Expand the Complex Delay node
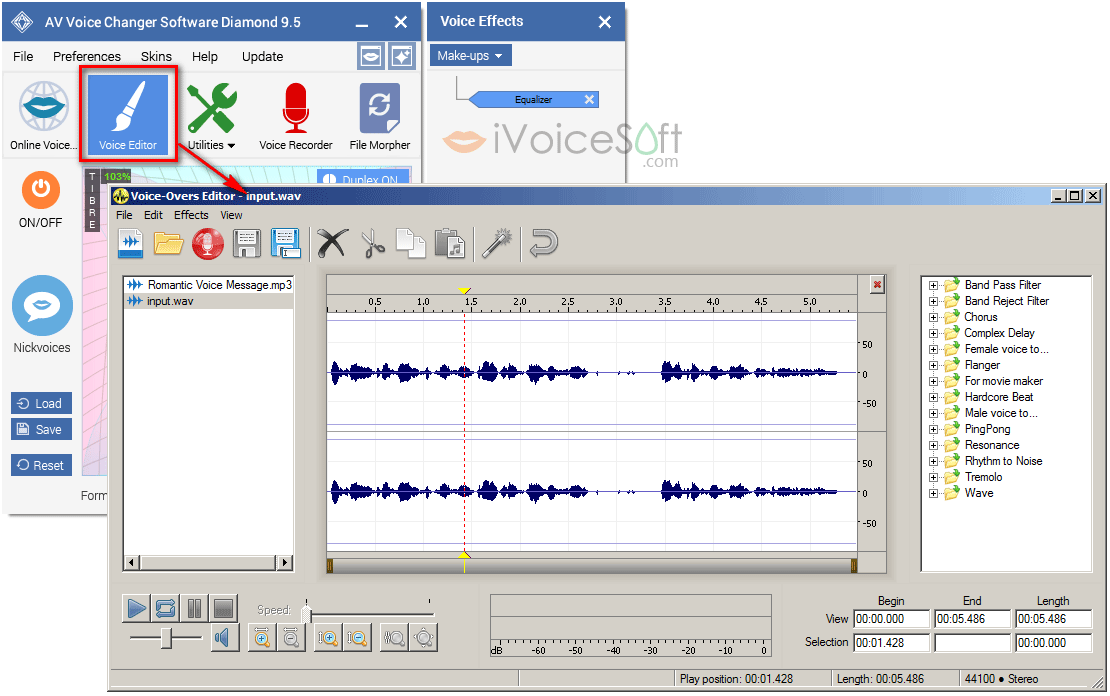 934,333
